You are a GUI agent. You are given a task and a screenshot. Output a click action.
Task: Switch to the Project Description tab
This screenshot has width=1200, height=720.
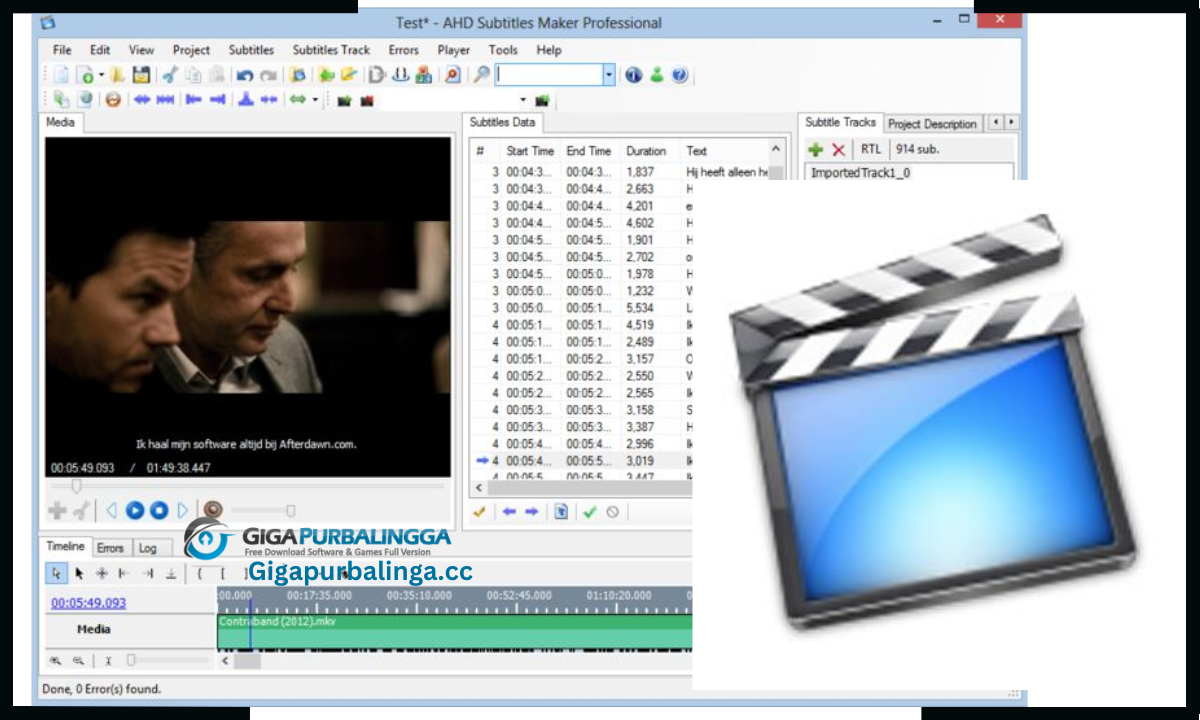coord(932,124)
